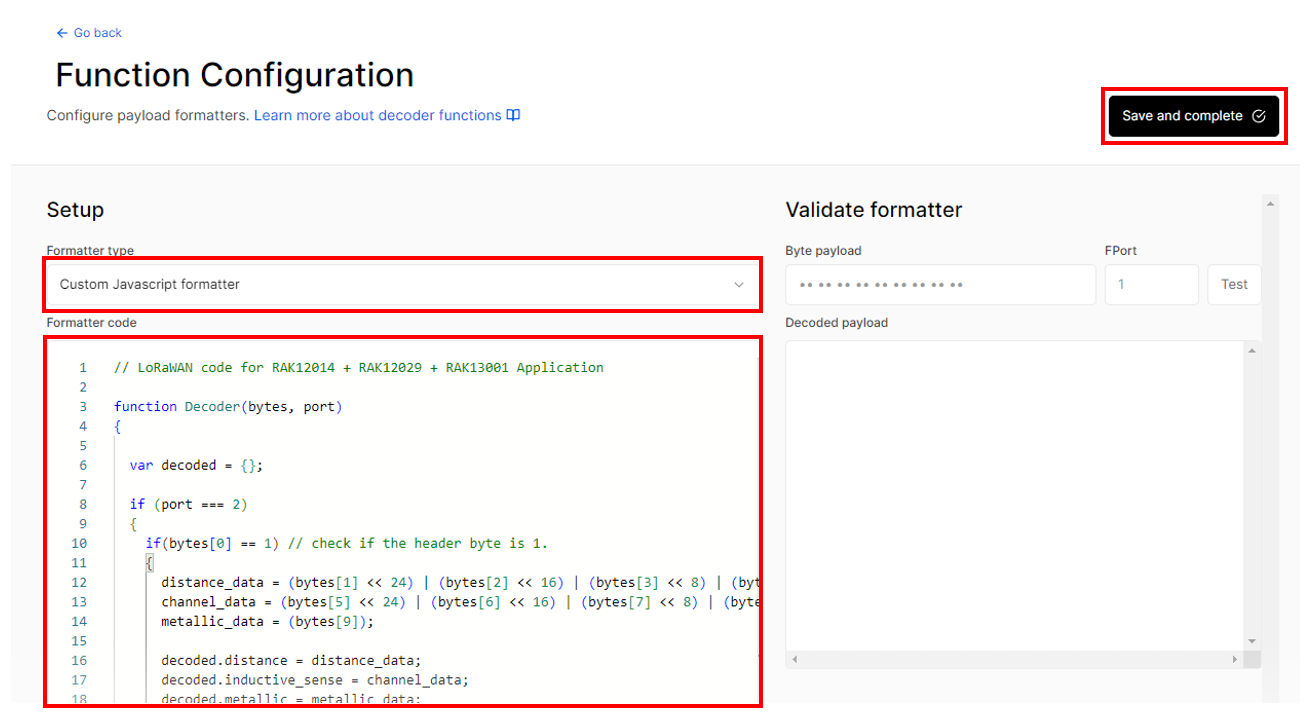
Task: Click line 17 'decoded.inductive_sense = channel_data;'
Action: [315, 680]
